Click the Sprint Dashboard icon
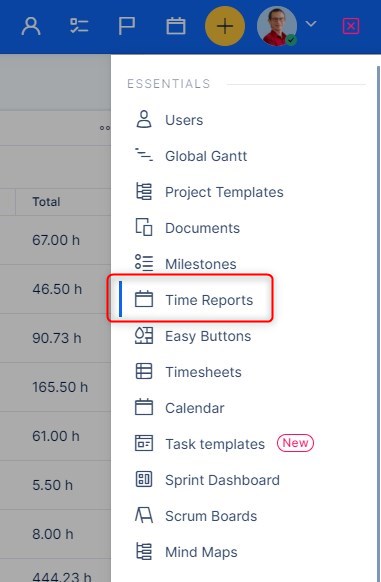The image size is (381, 582). pyautogui.click(x=144, y=480)
